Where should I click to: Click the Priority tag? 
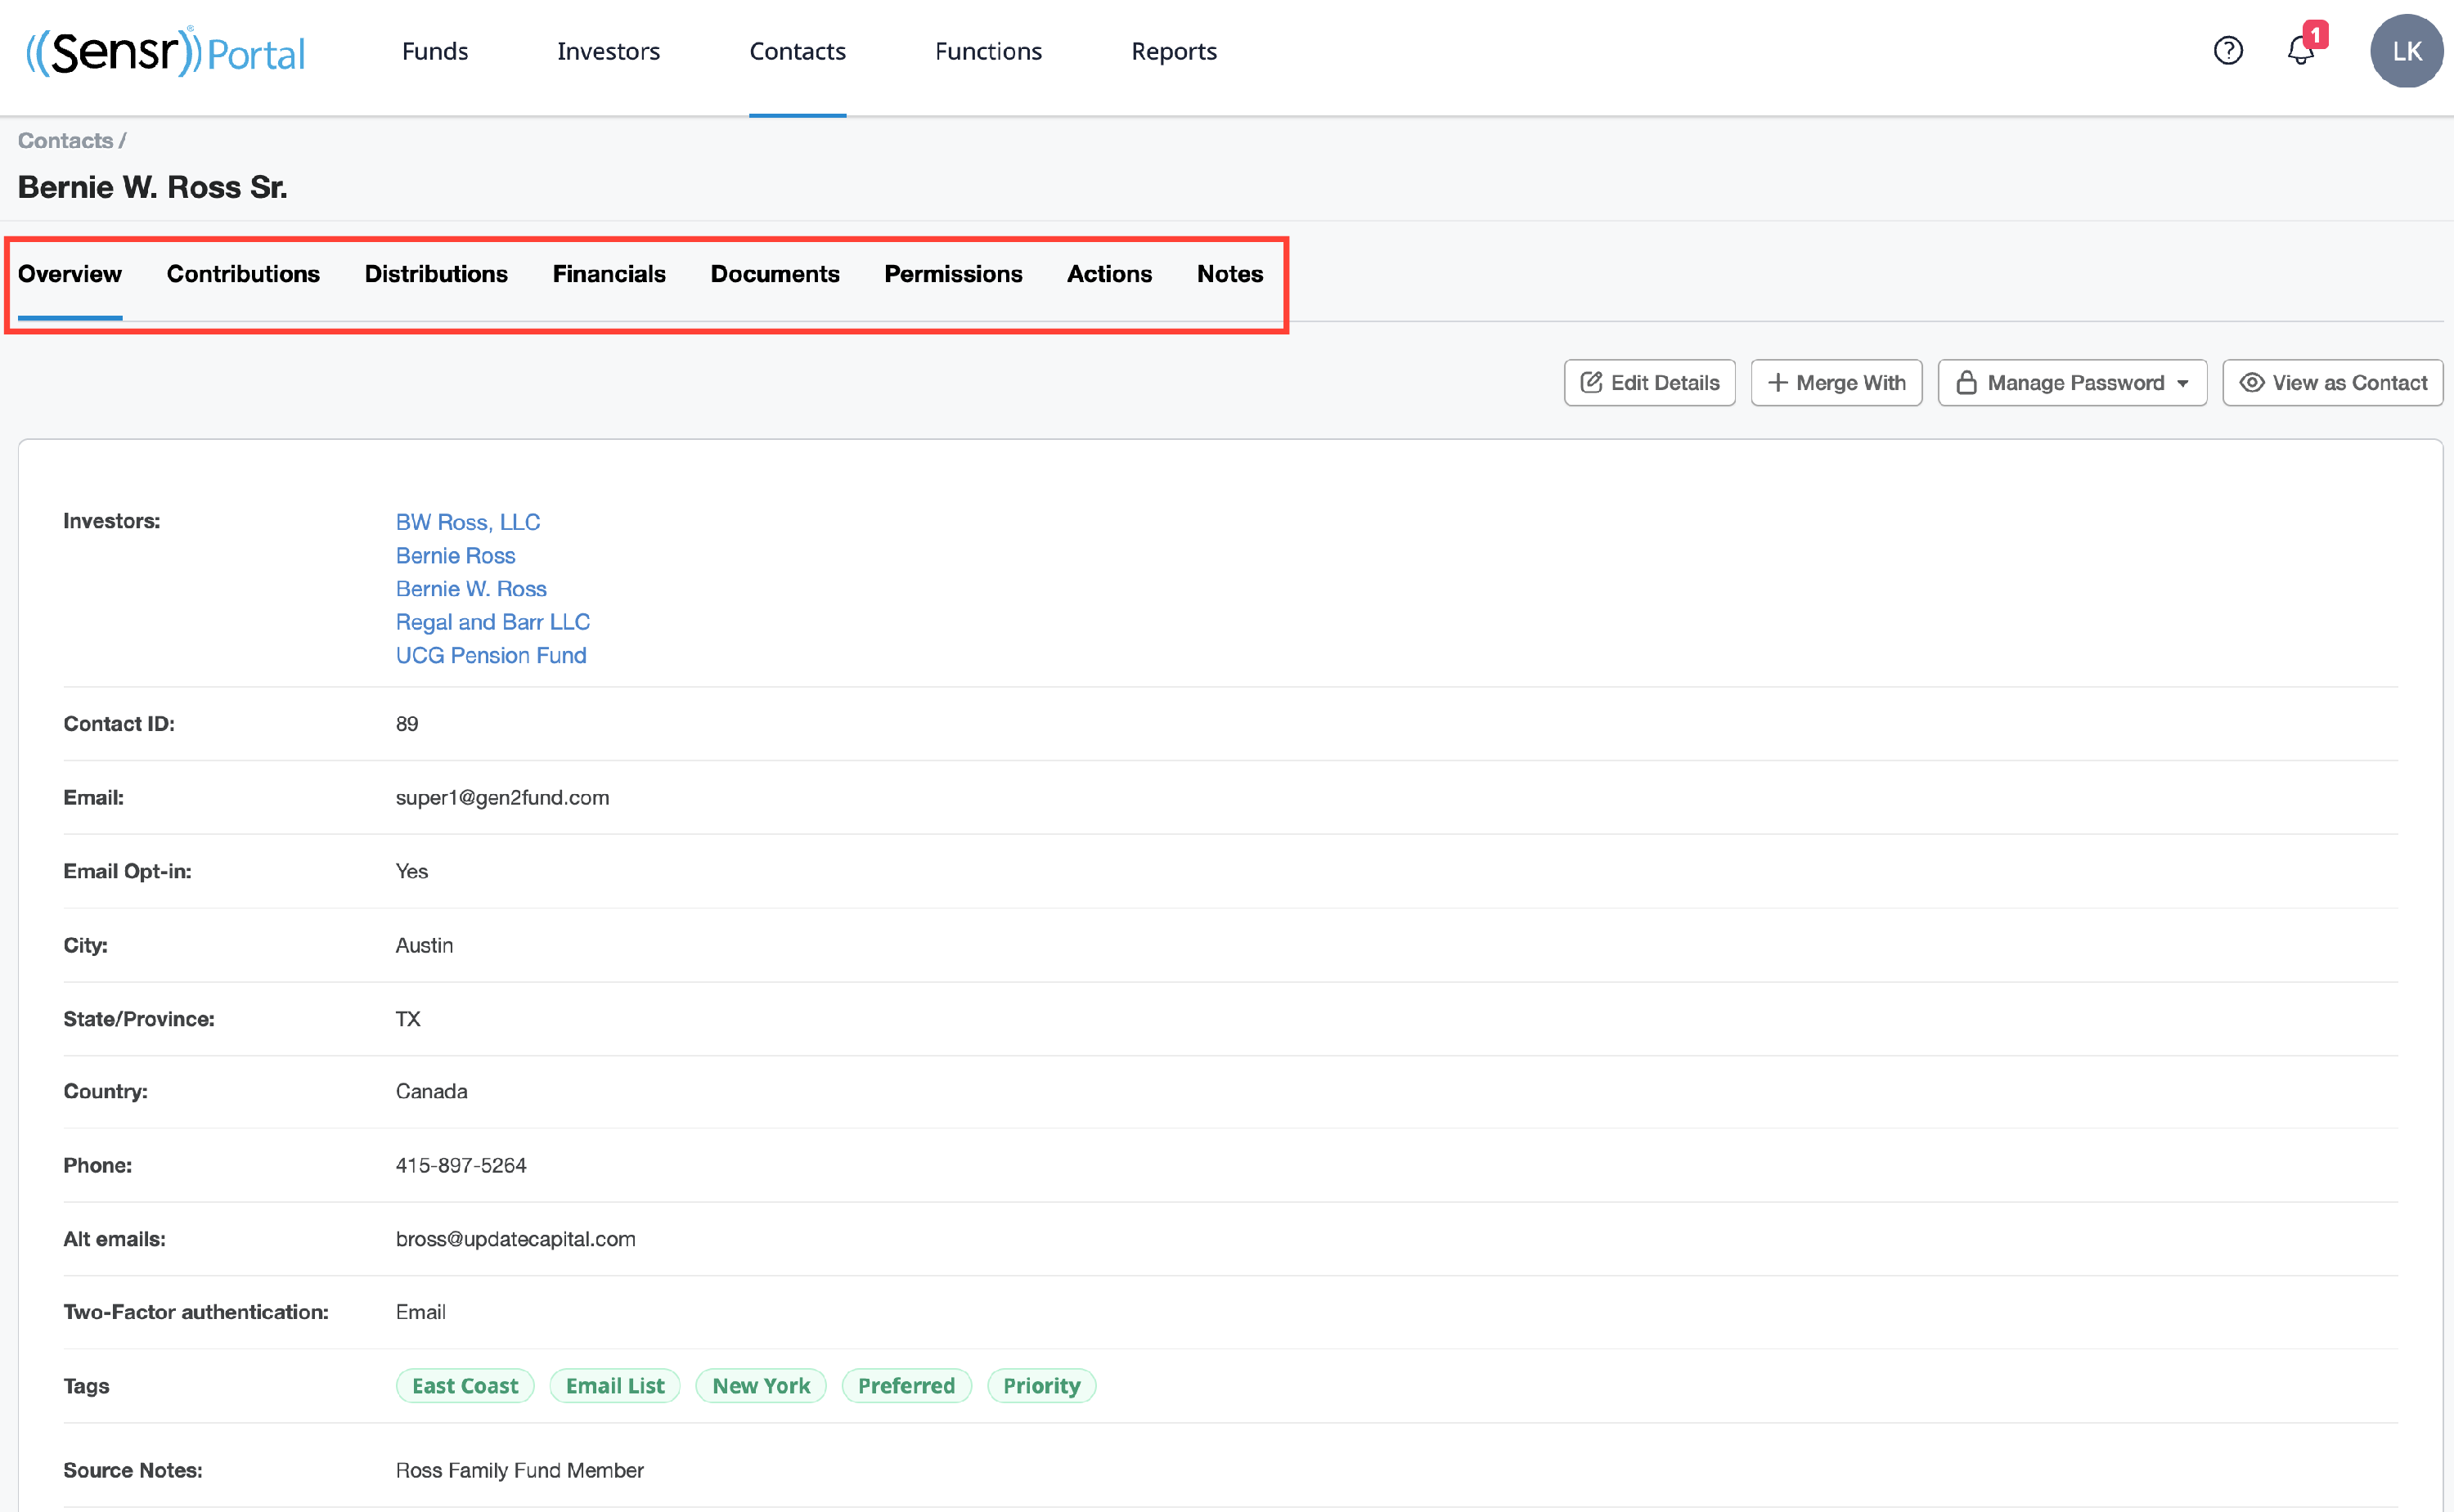coord(1041,1386)
